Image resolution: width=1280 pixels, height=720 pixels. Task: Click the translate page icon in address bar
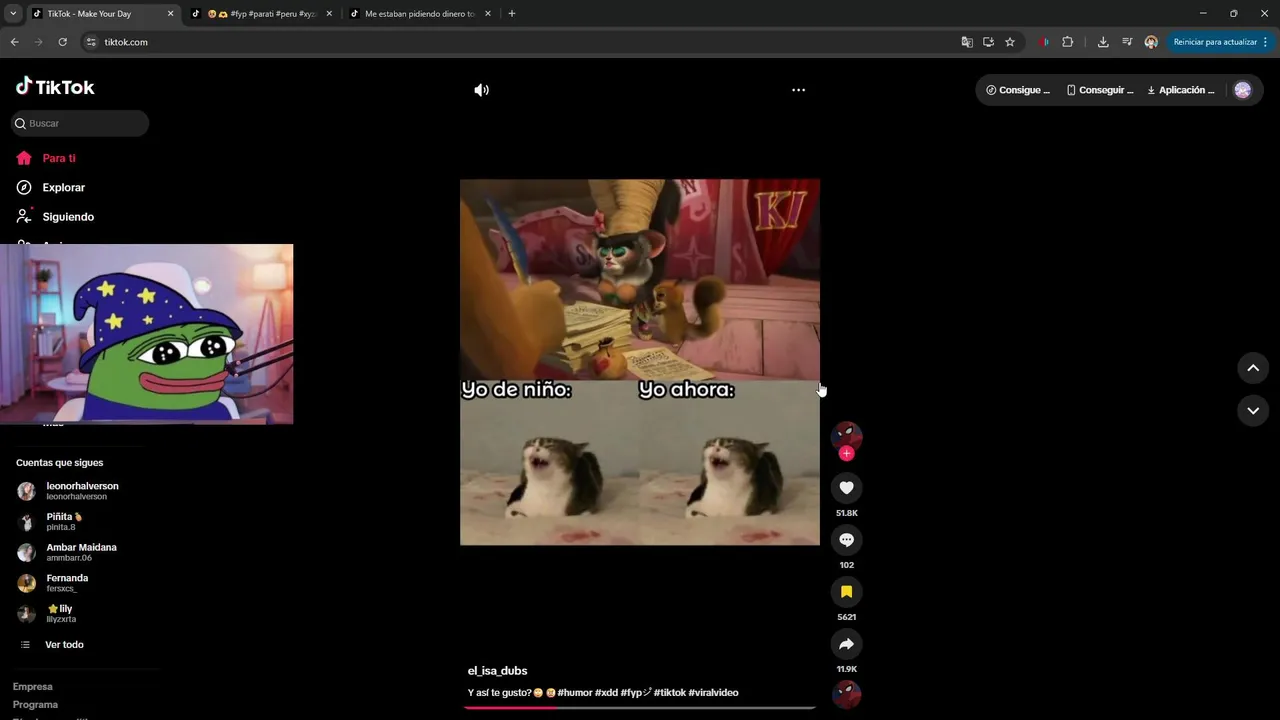967,42
